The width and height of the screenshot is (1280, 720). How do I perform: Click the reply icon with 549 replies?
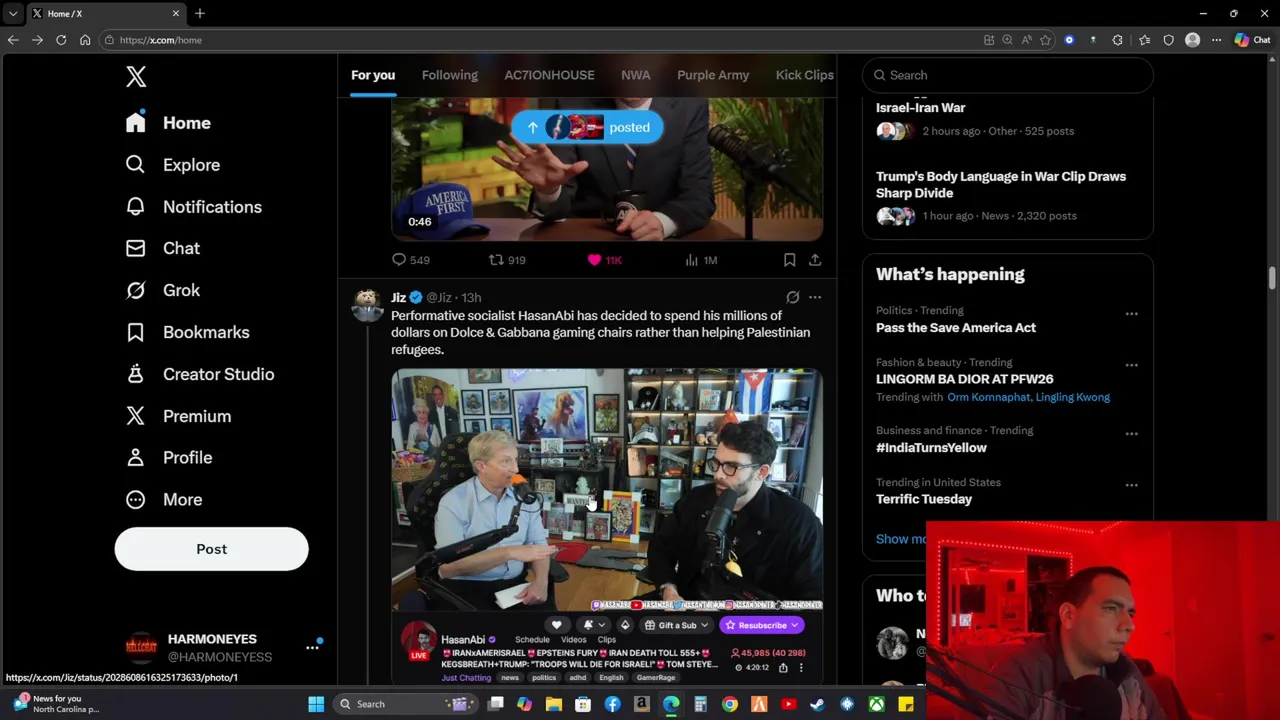point(399,260)
